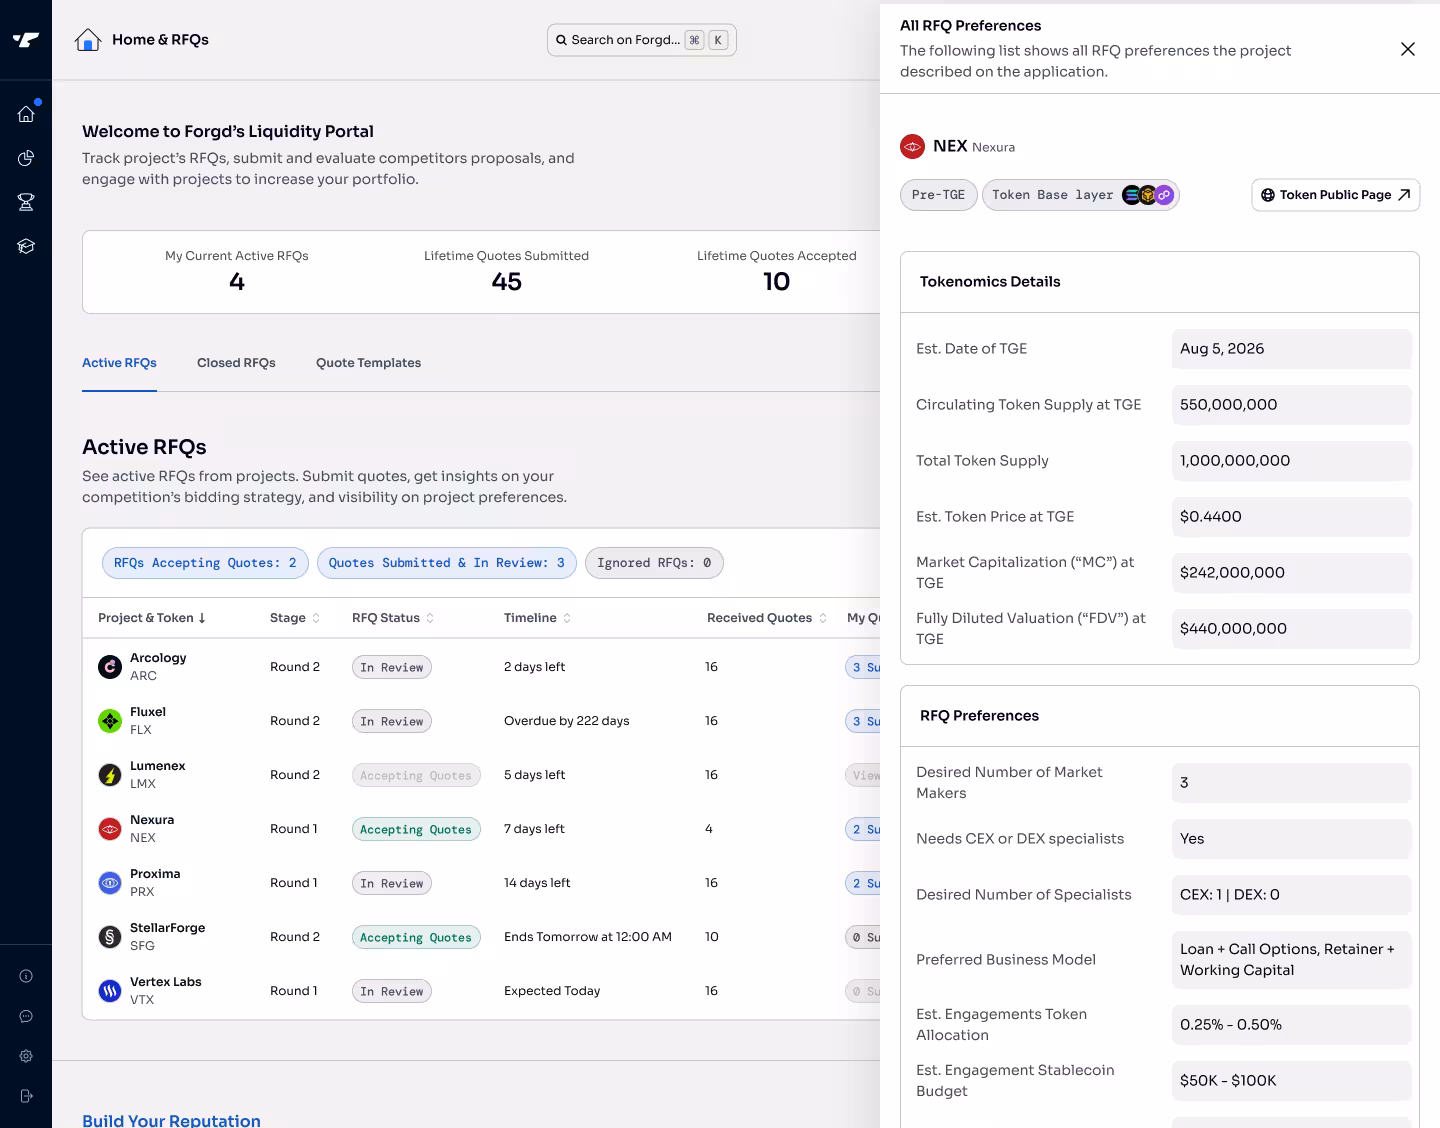This screenshot has width=1440, height=1128.
Task: Sort by Timeline column
Action: 537,618
